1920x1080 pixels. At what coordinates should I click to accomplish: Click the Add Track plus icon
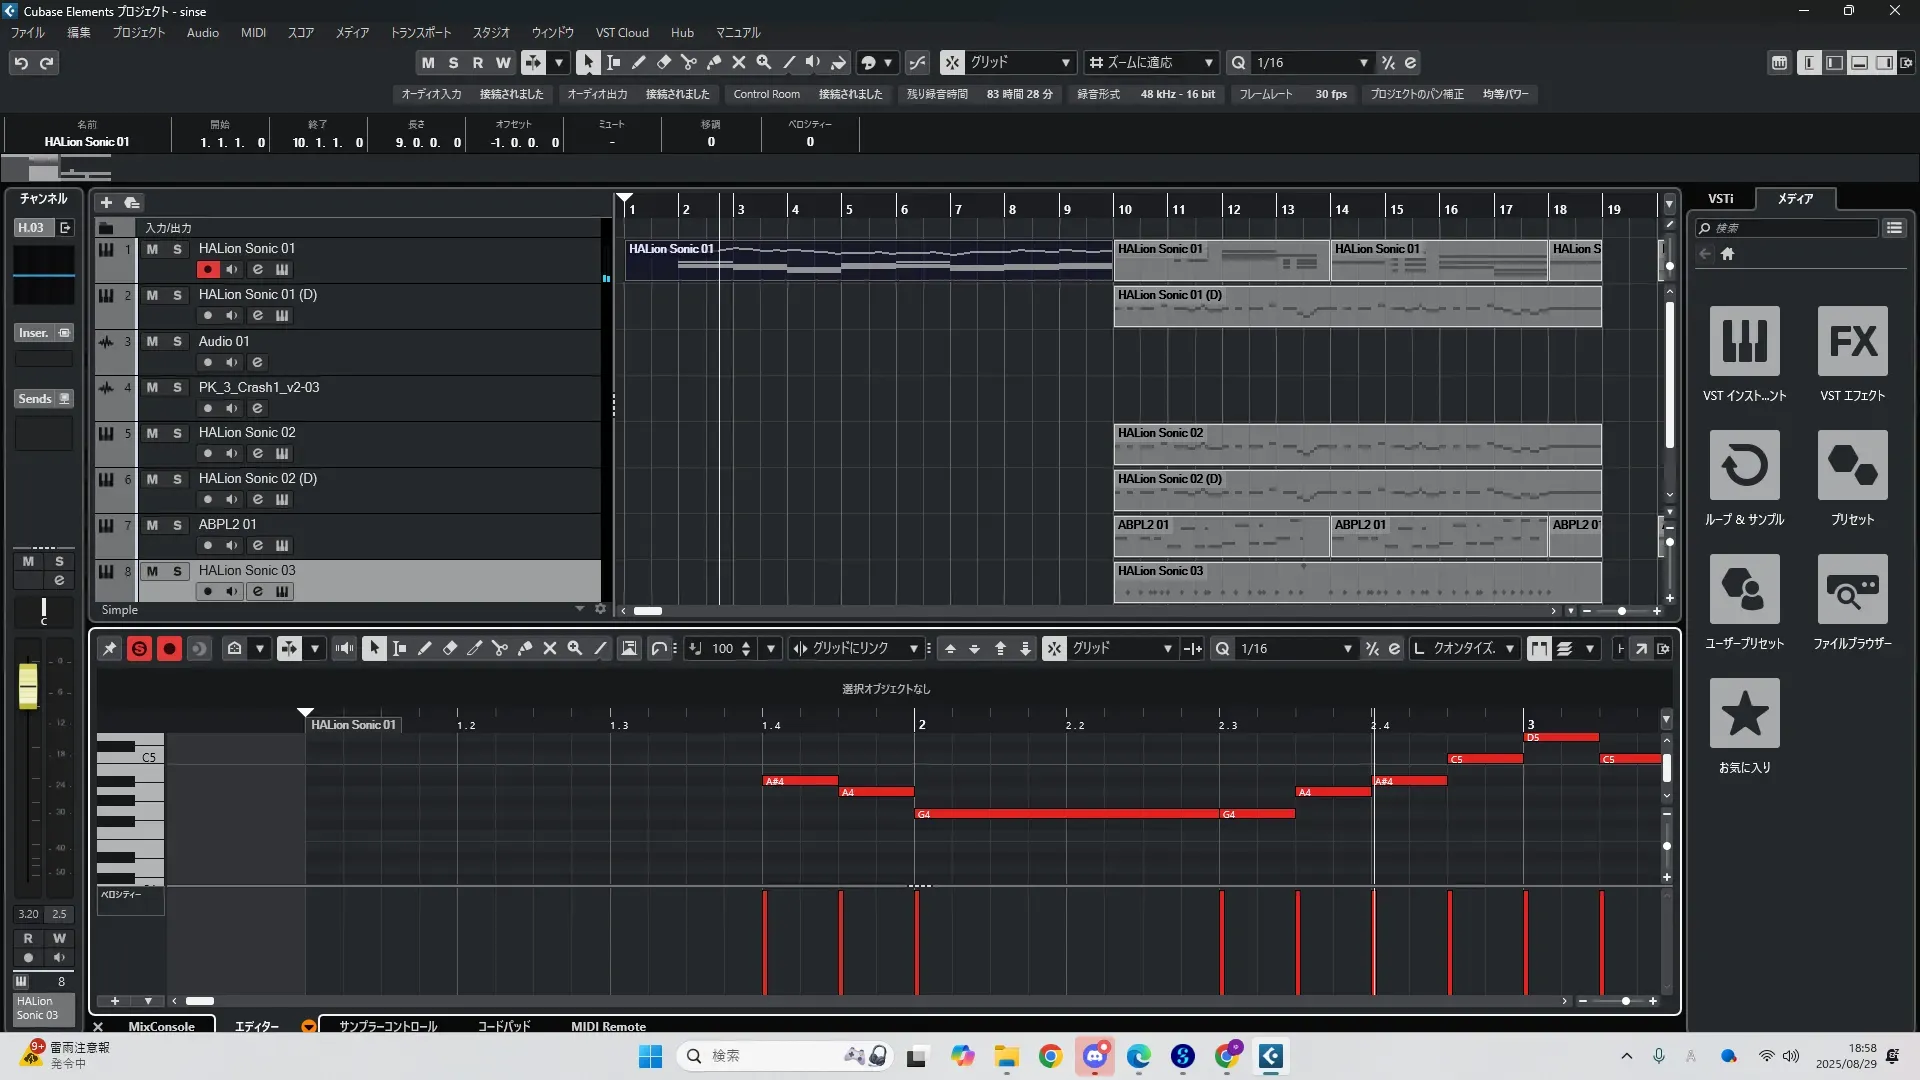[x=106, y=202]
